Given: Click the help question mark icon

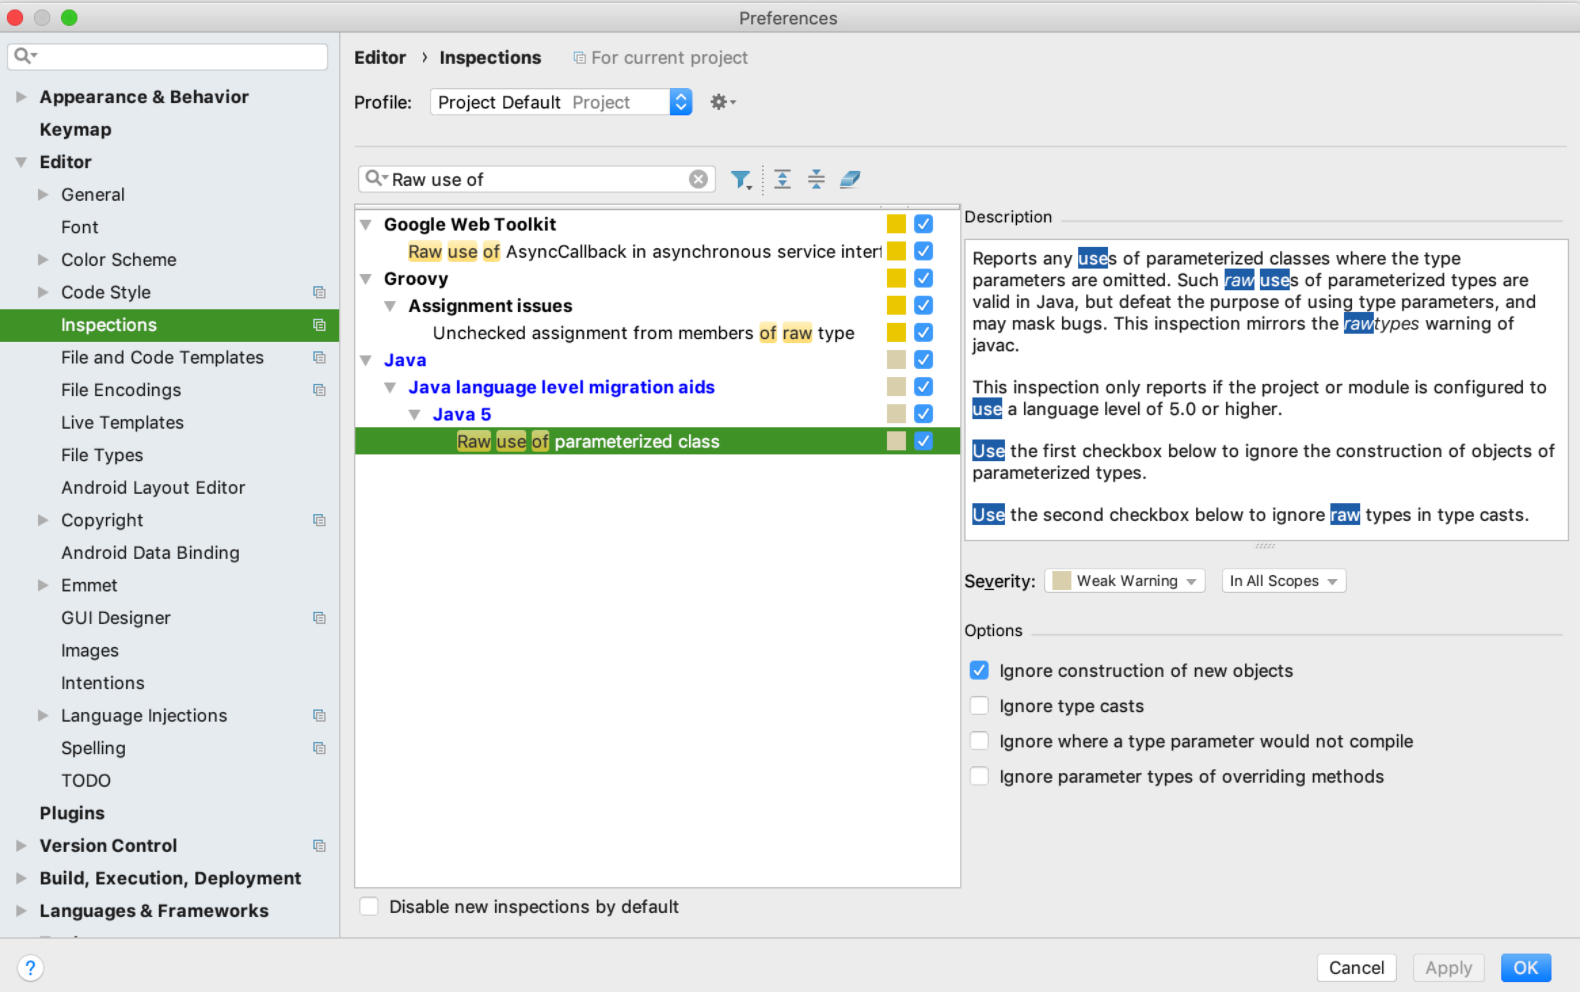Looking at the screenshot, I should click(30, 968).
